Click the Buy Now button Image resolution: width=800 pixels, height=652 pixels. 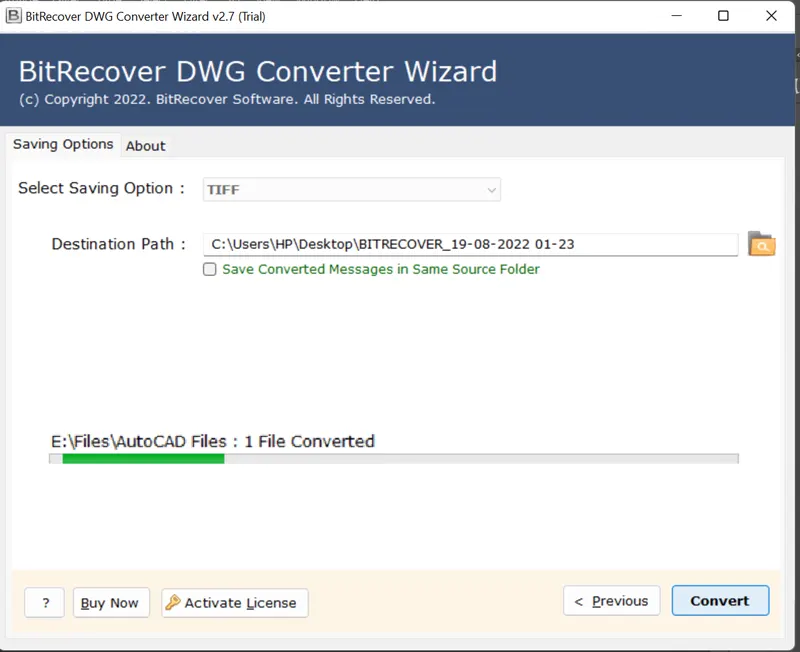(111, 603)
